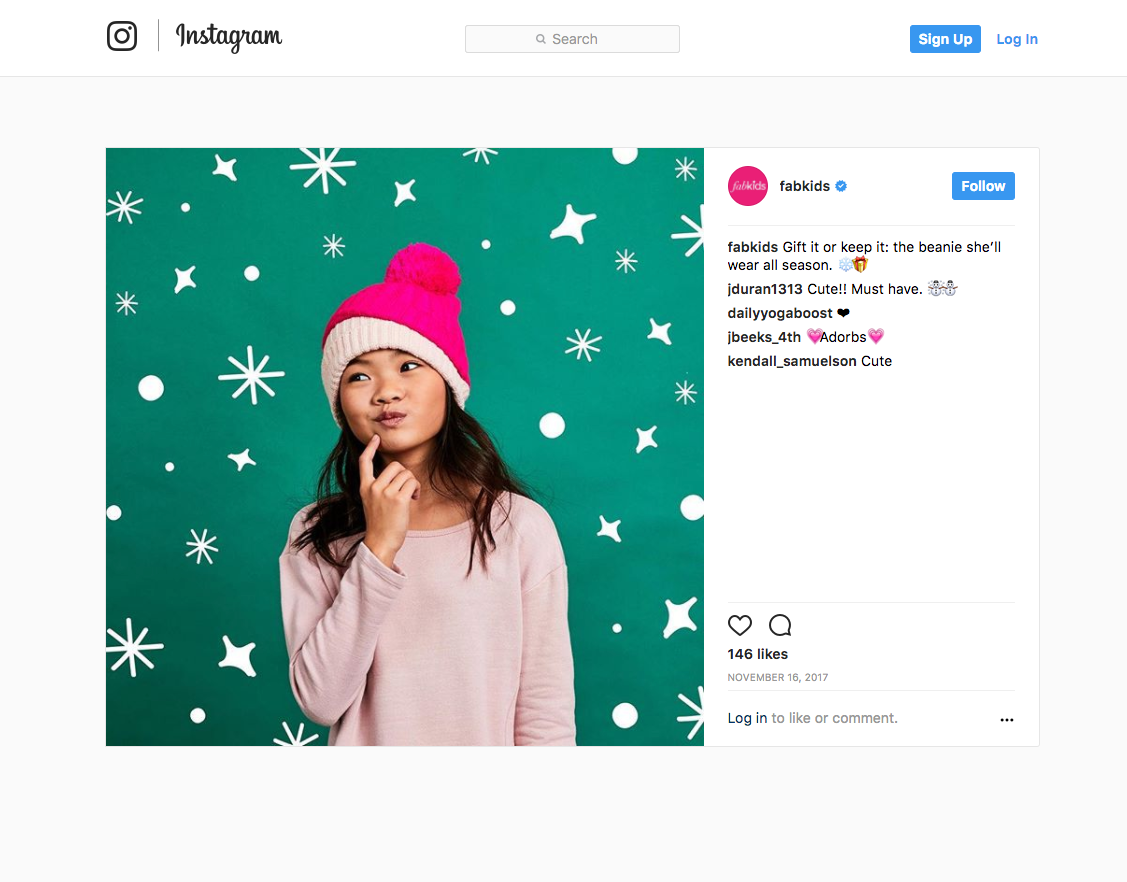The width and height of the screenshot is (1127, 882).
Task: Open comments via the speech bubble icon
Action: coord(780,625)
